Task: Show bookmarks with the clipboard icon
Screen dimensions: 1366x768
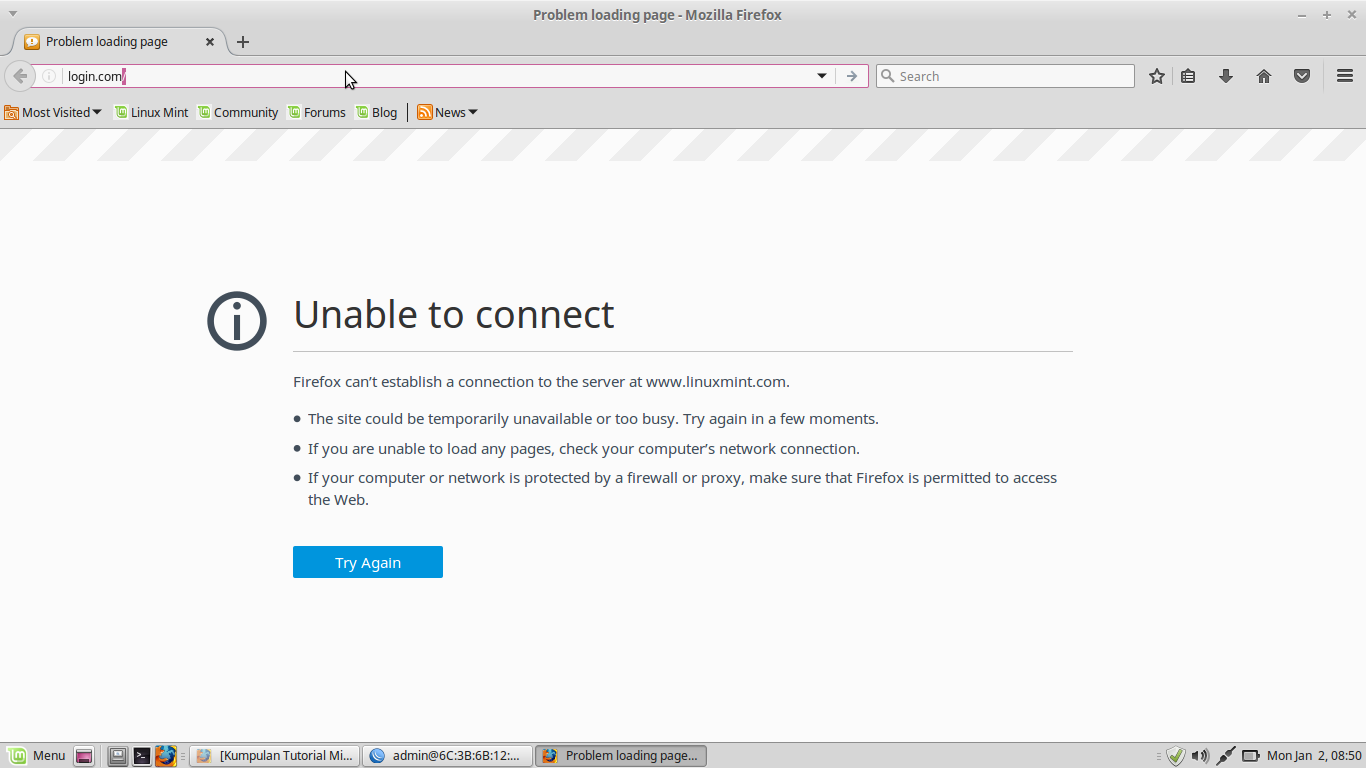Action: pyautogui.click(x=1188, y=75)
